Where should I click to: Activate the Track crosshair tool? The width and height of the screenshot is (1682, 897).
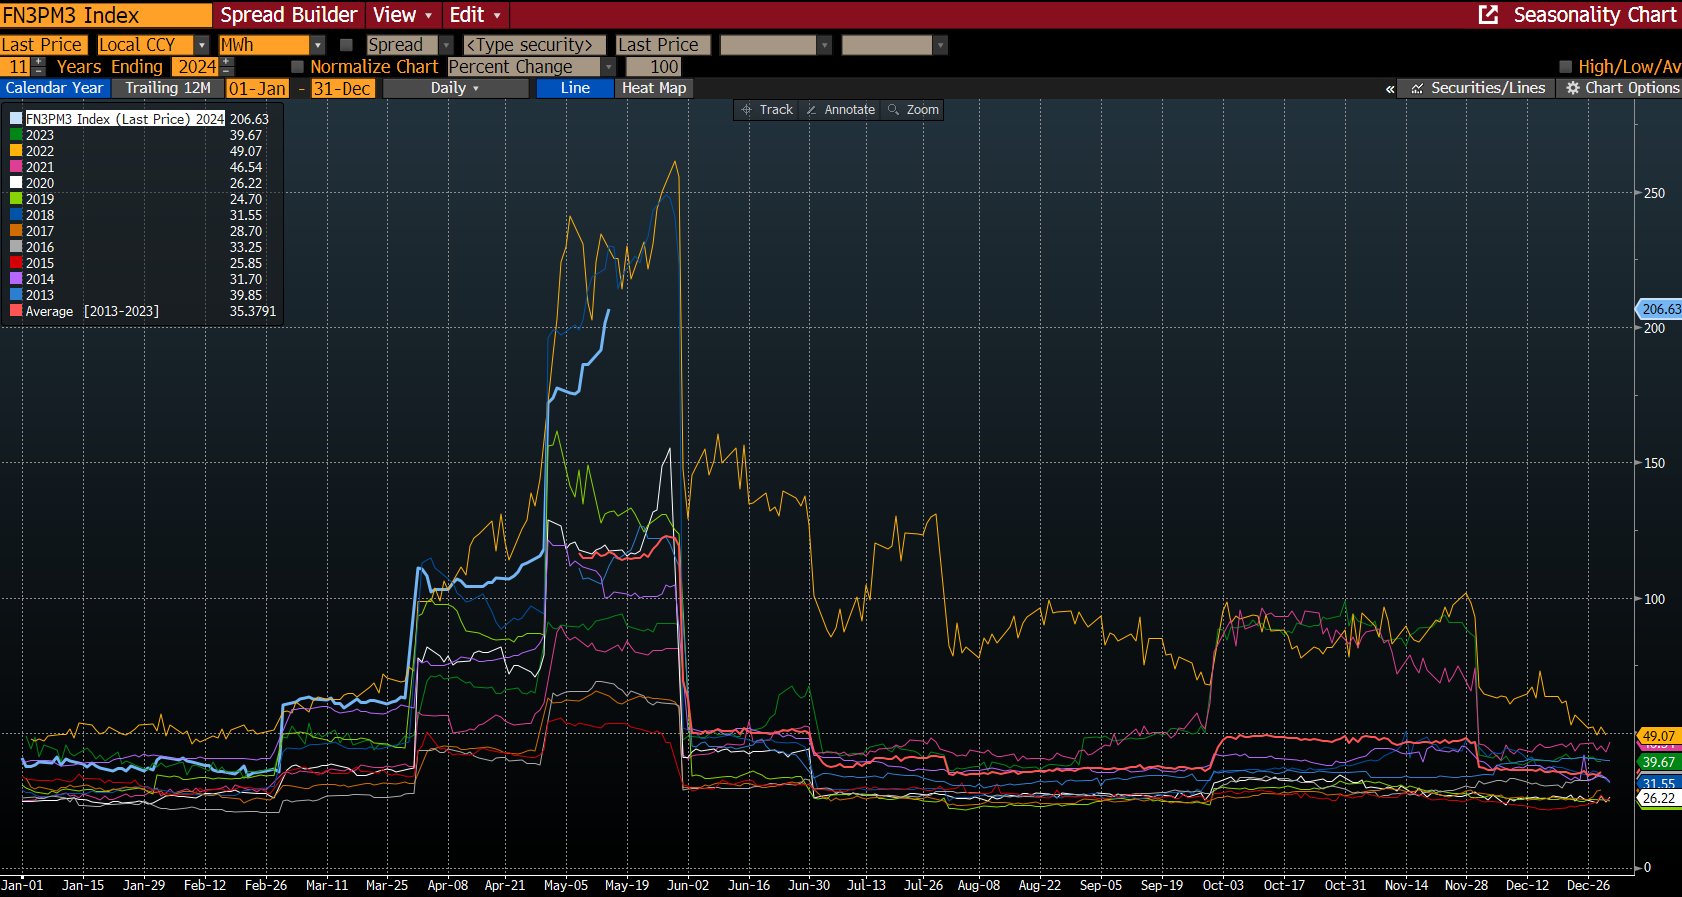coord(767,110)
